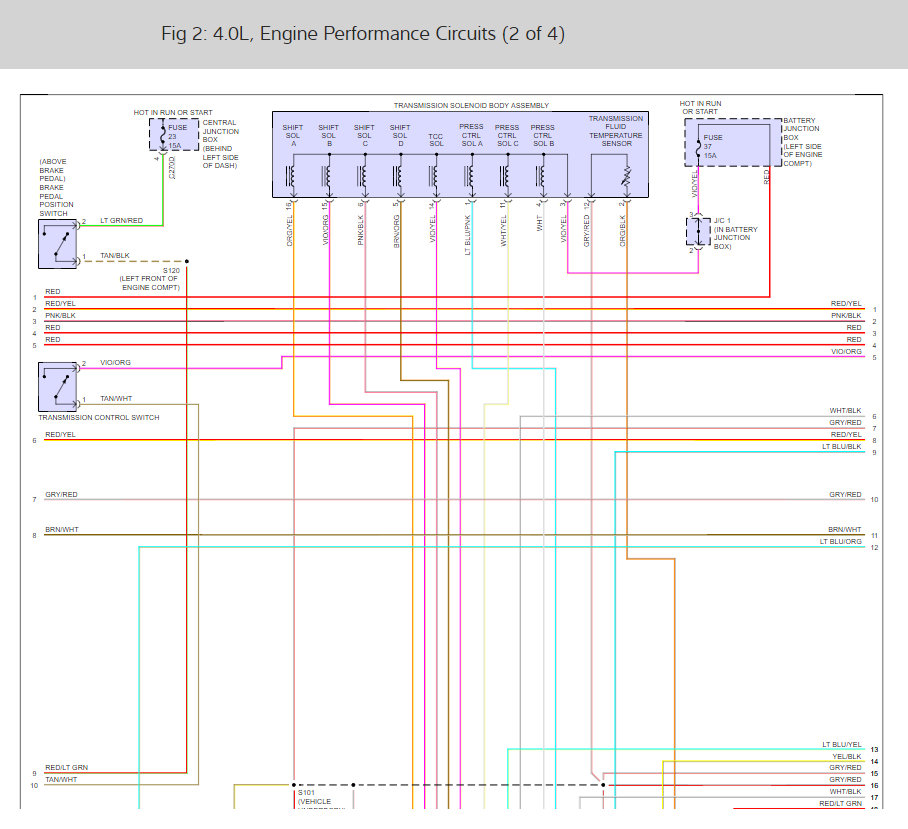The width and height of the screenshot is (908, 829).
Task: Click the J/C 1 junction connector symbol
Action: pos(698,232)
